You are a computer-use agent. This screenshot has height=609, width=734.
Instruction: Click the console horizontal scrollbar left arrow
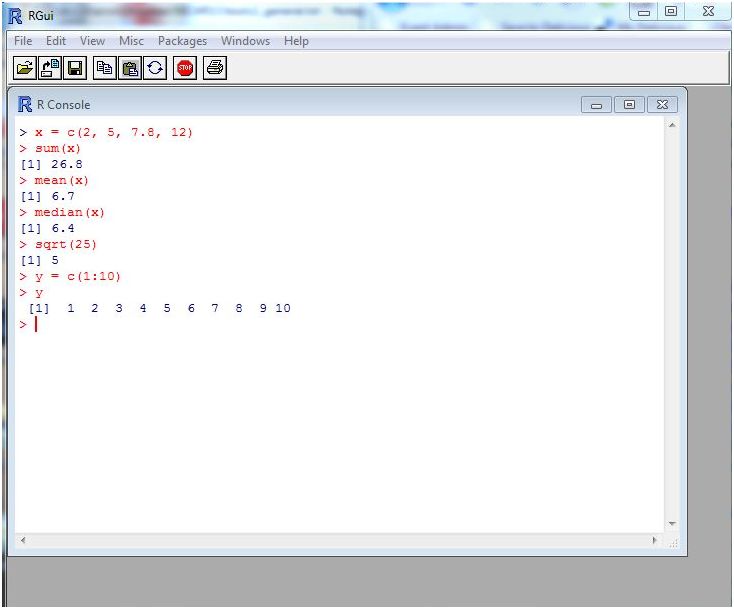pyautogui.click(x=22, y=540)
